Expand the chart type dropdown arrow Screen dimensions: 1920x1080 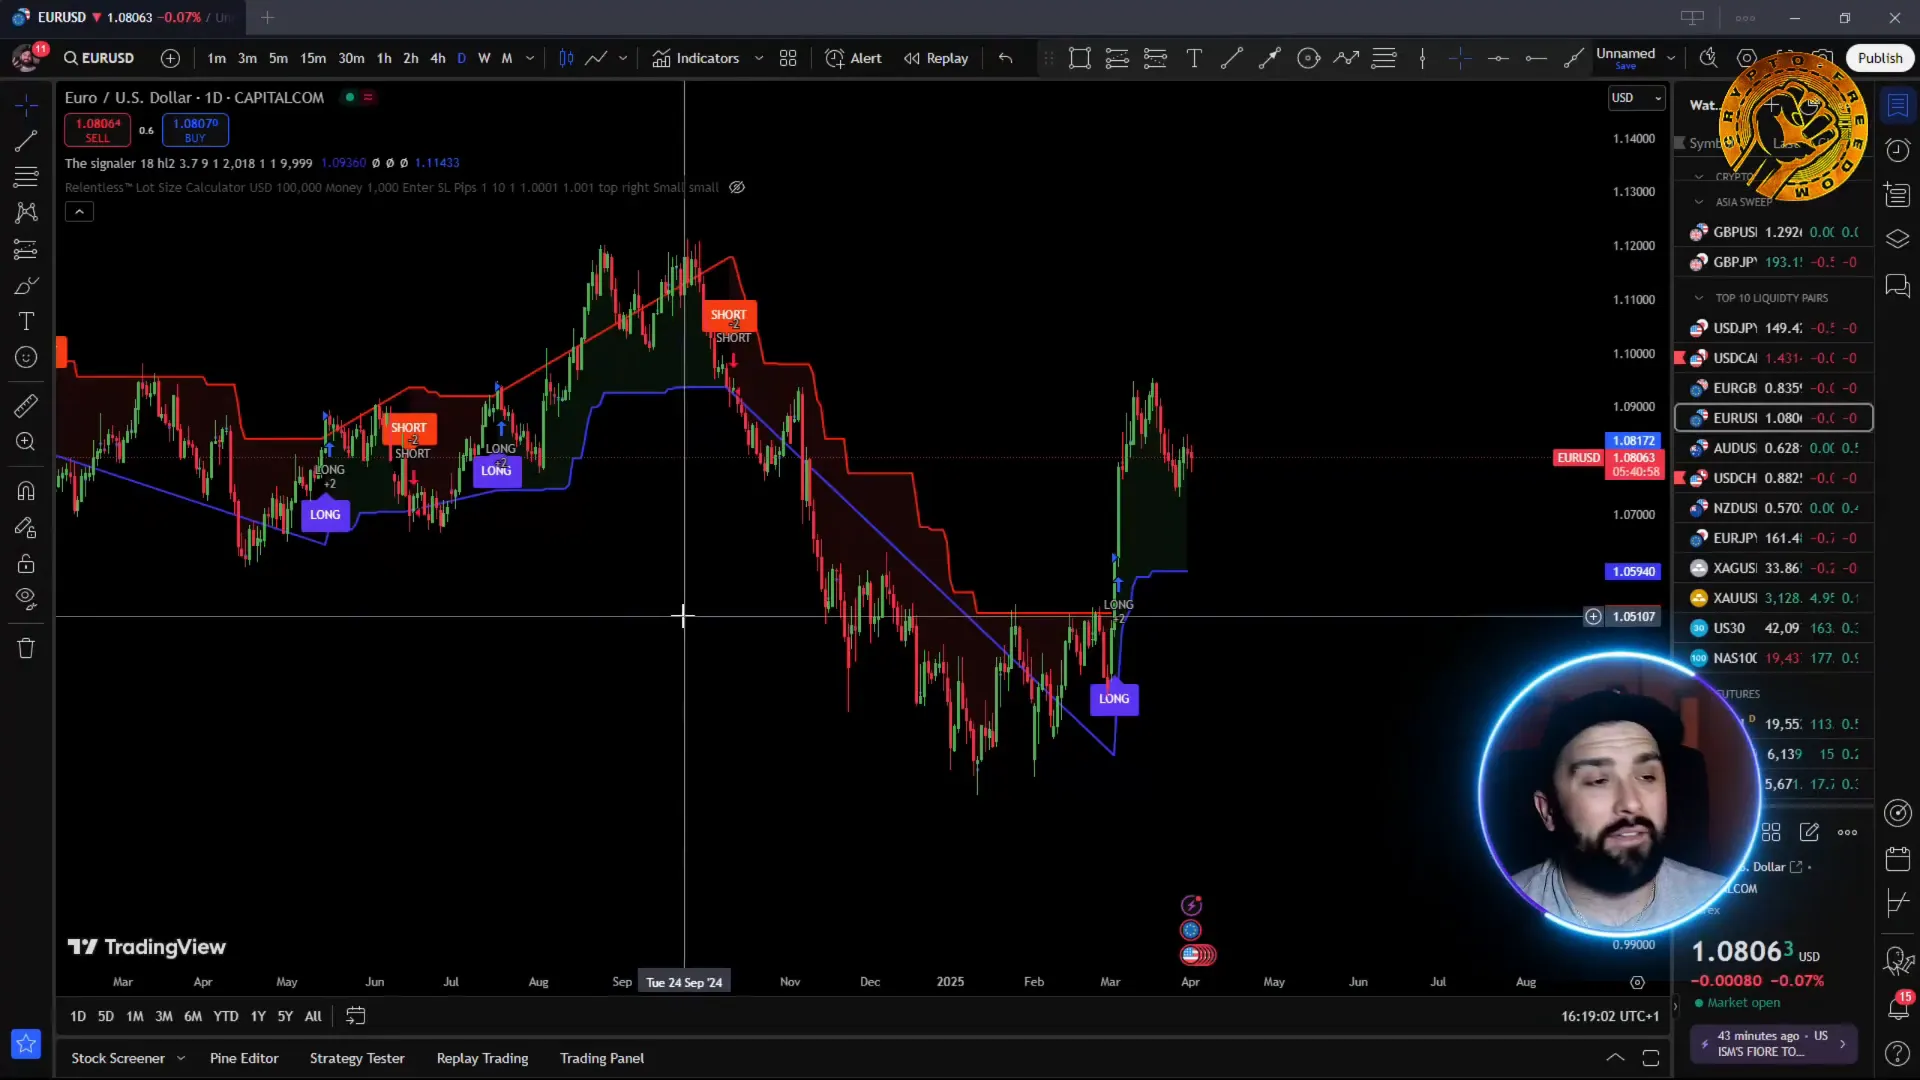coord(623,58)
